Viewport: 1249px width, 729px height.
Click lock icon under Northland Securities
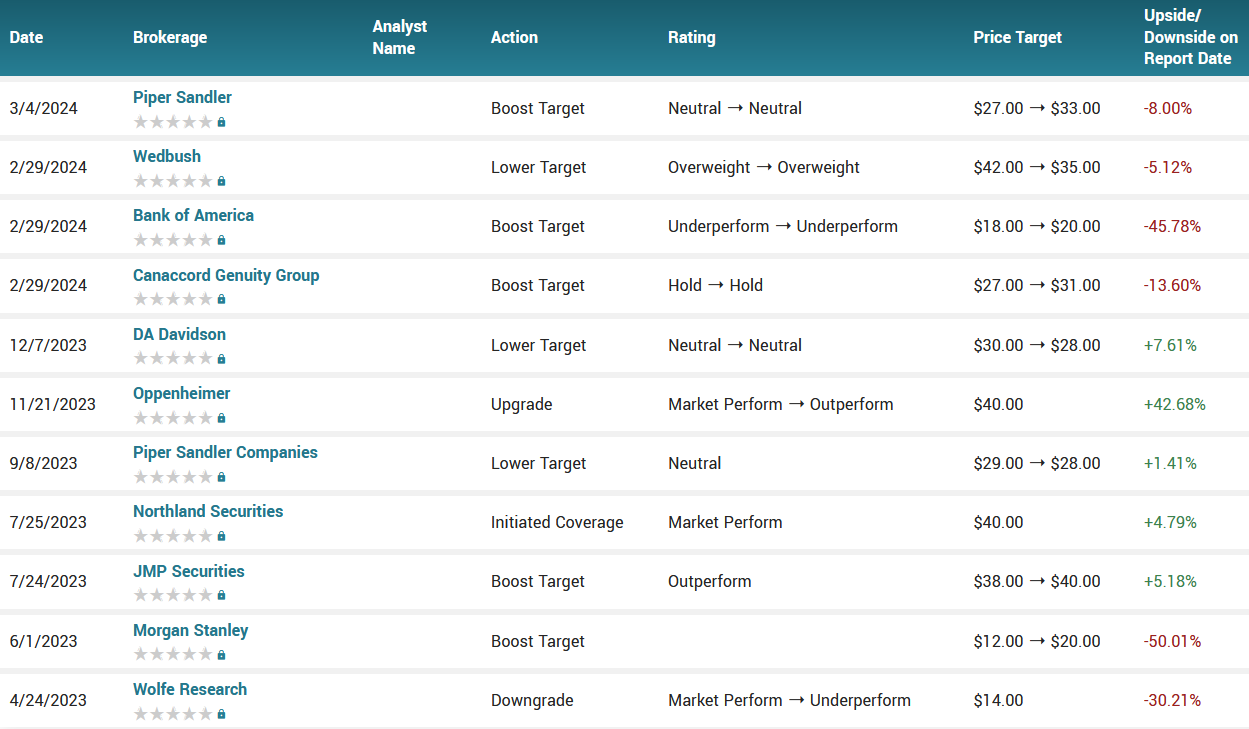click(x=221, y=536)
